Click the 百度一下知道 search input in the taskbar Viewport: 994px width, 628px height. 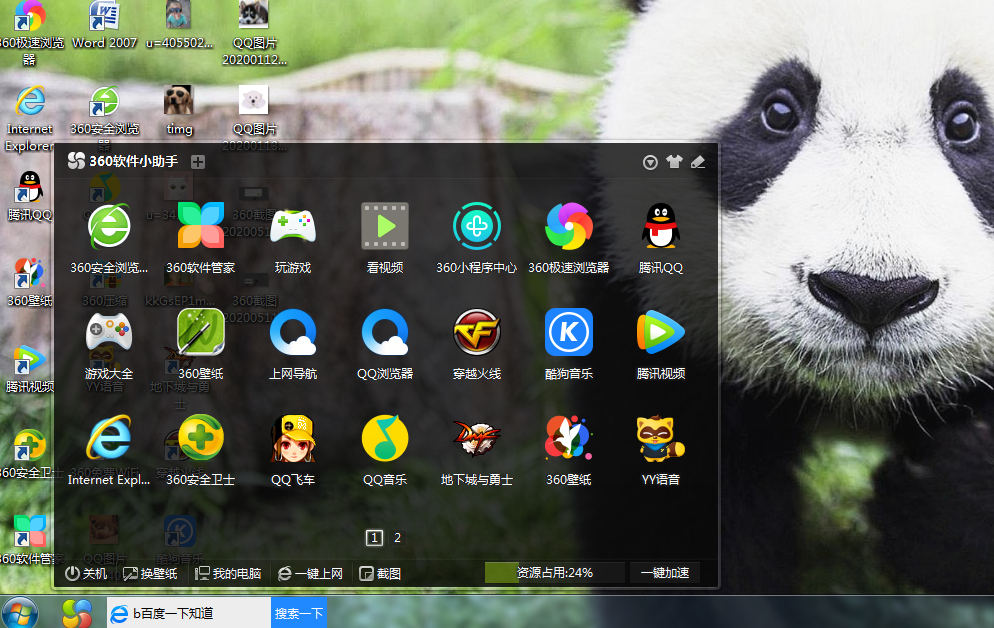[189, 613]
